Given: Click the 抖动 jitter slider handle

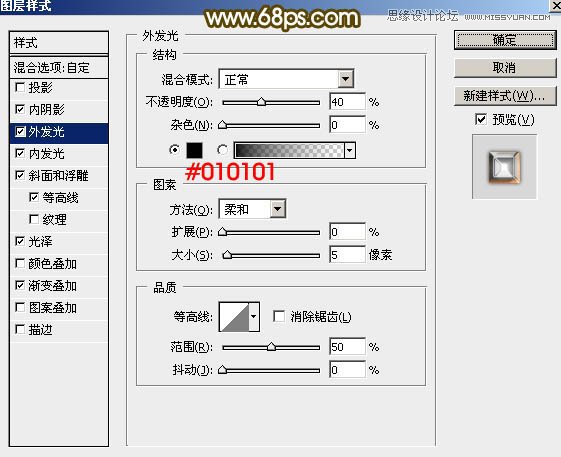Looking at the screenshot, I should coord(223,369).
